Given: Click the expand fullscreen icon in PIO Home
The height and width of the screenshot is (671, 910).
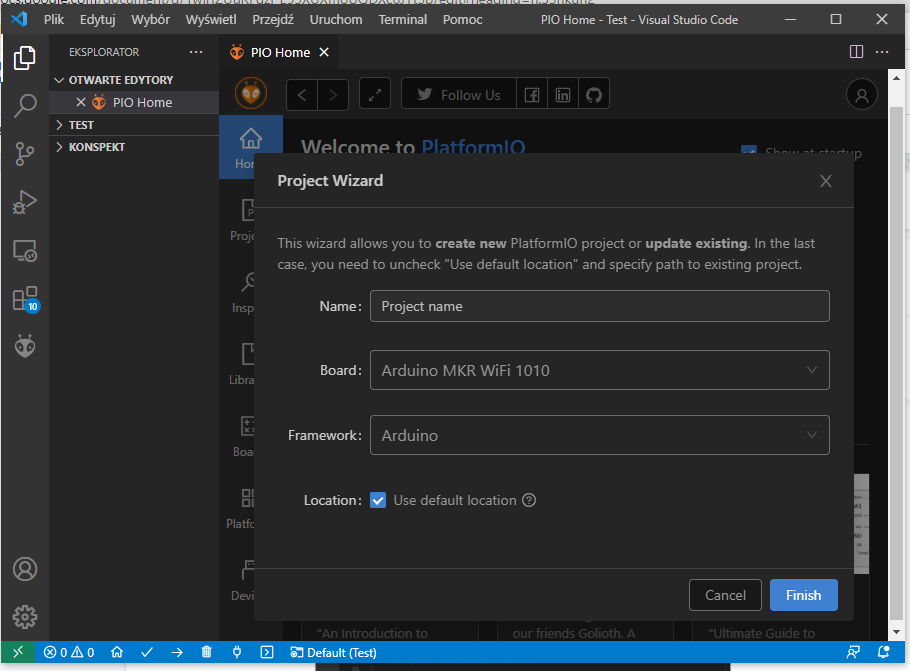Looking at the screenshot, I should [x=375, y=95].
